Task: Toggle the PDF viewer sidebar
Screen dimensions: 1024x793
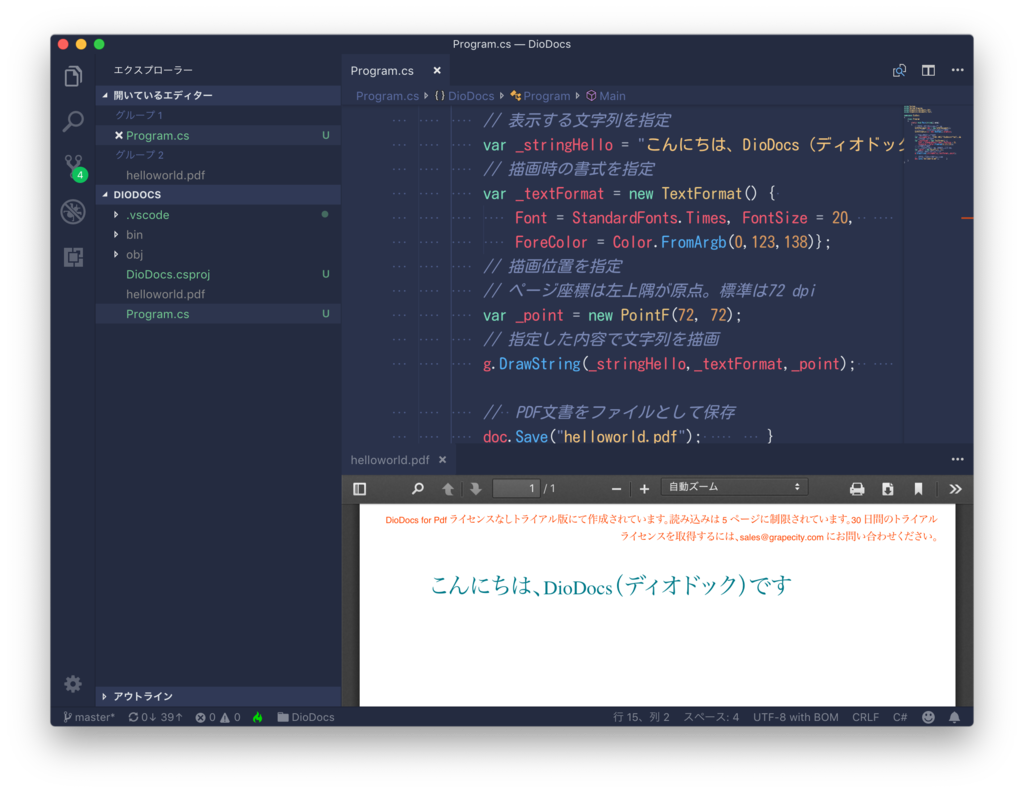Action: pos(360,489)
